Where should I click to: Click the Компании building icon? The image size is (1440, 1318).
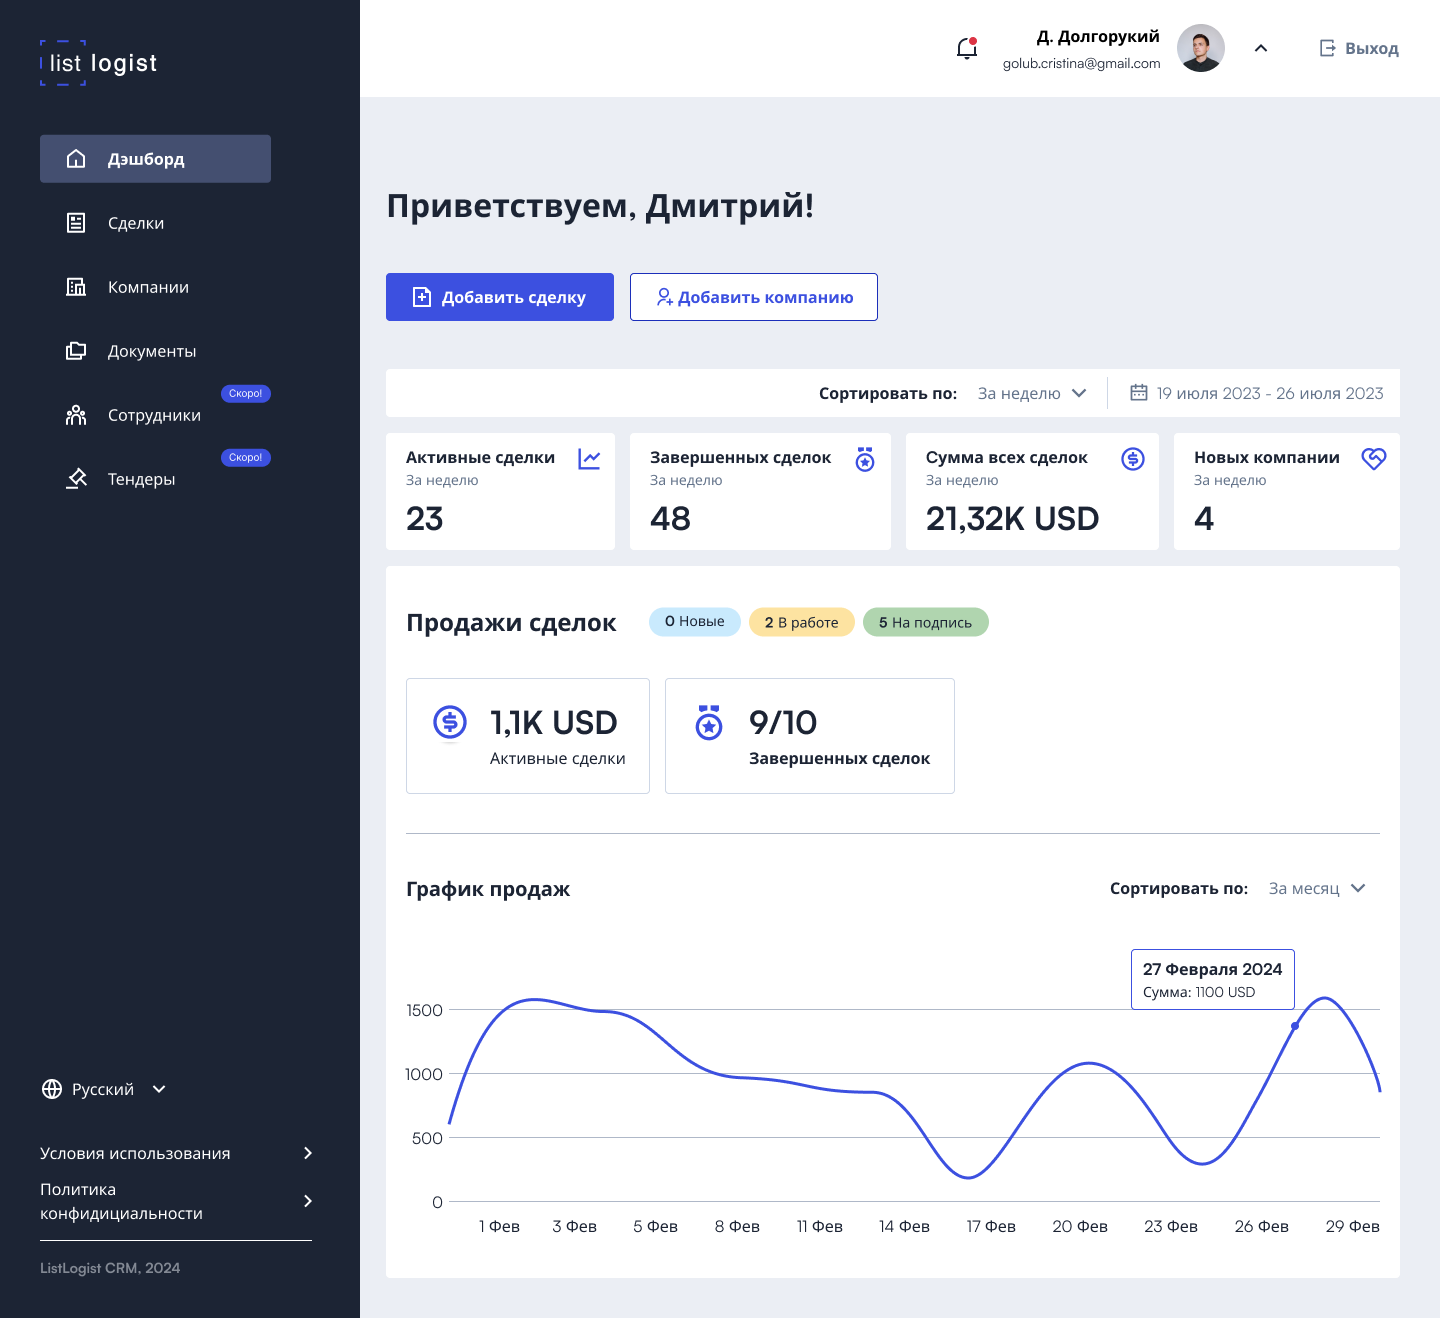point(76,287)
